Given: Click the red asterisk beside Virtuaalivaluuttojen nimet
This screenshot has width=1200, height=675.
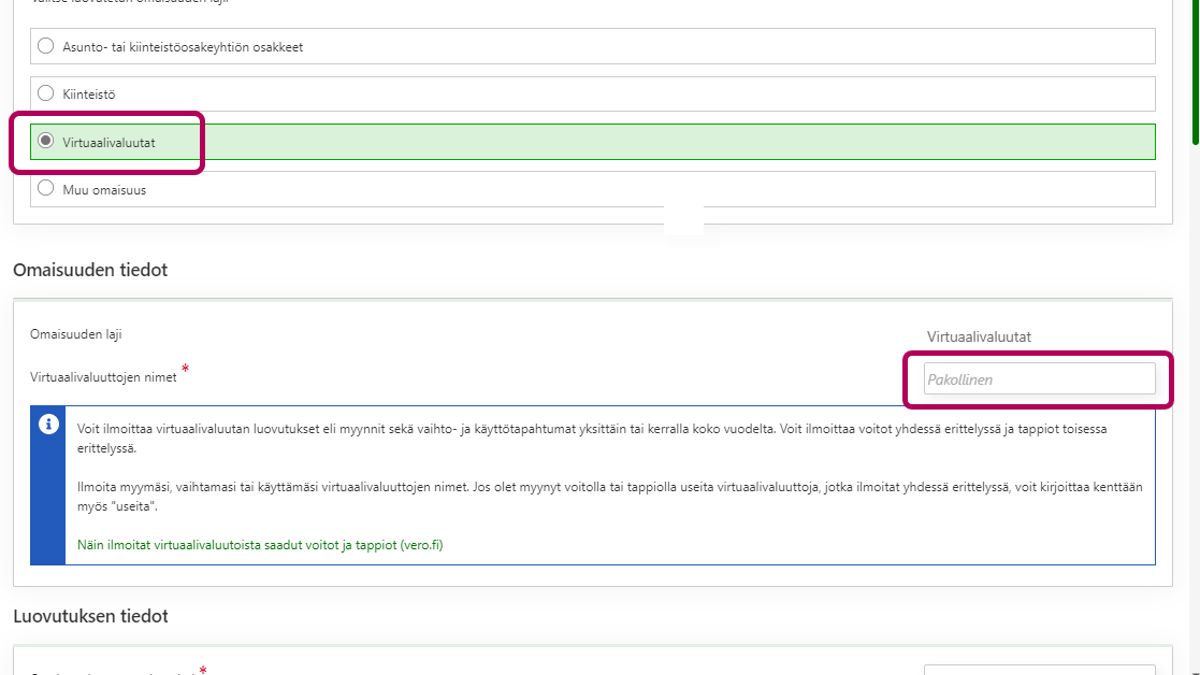Looking at the screenshot, I should tap(185, 370).
